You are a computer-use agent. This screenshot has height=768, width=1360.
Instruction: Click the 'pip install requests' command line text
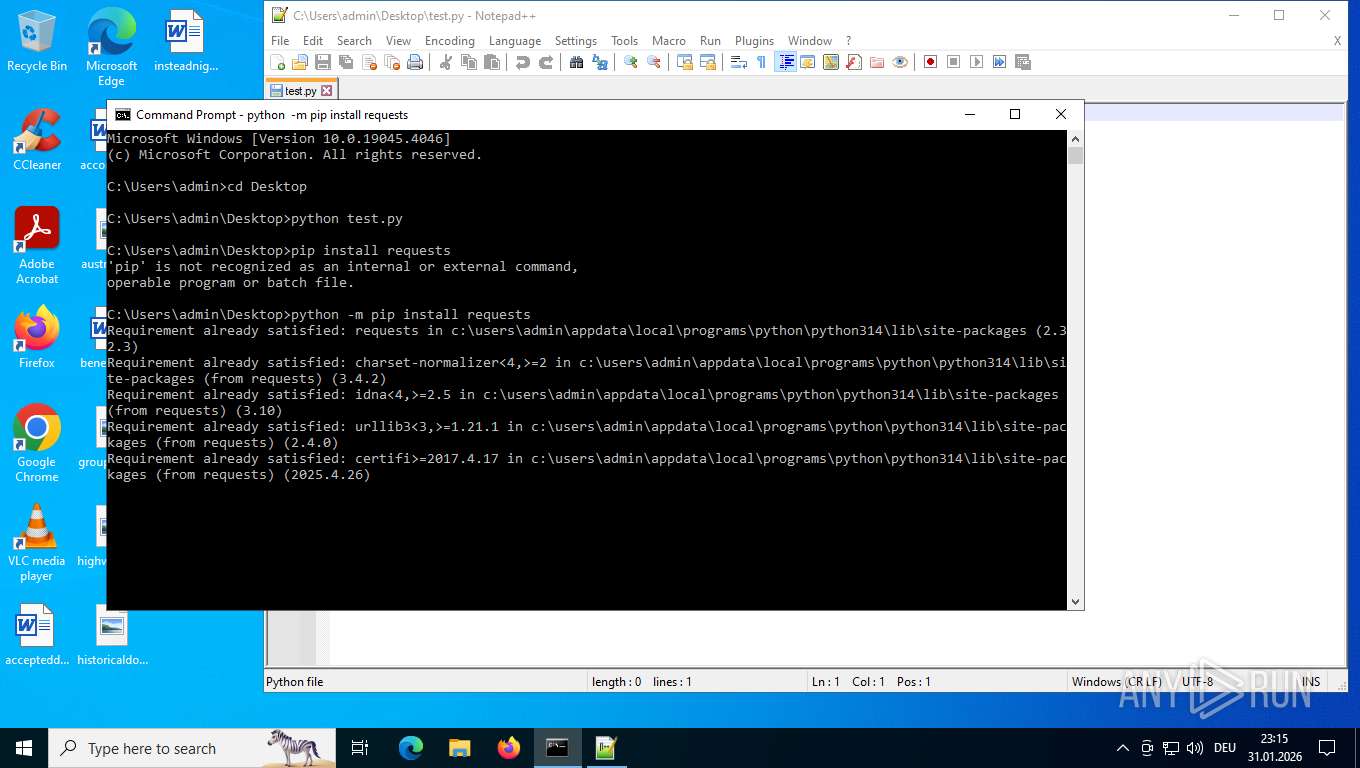pyautogui.click(x=371, y=250)
